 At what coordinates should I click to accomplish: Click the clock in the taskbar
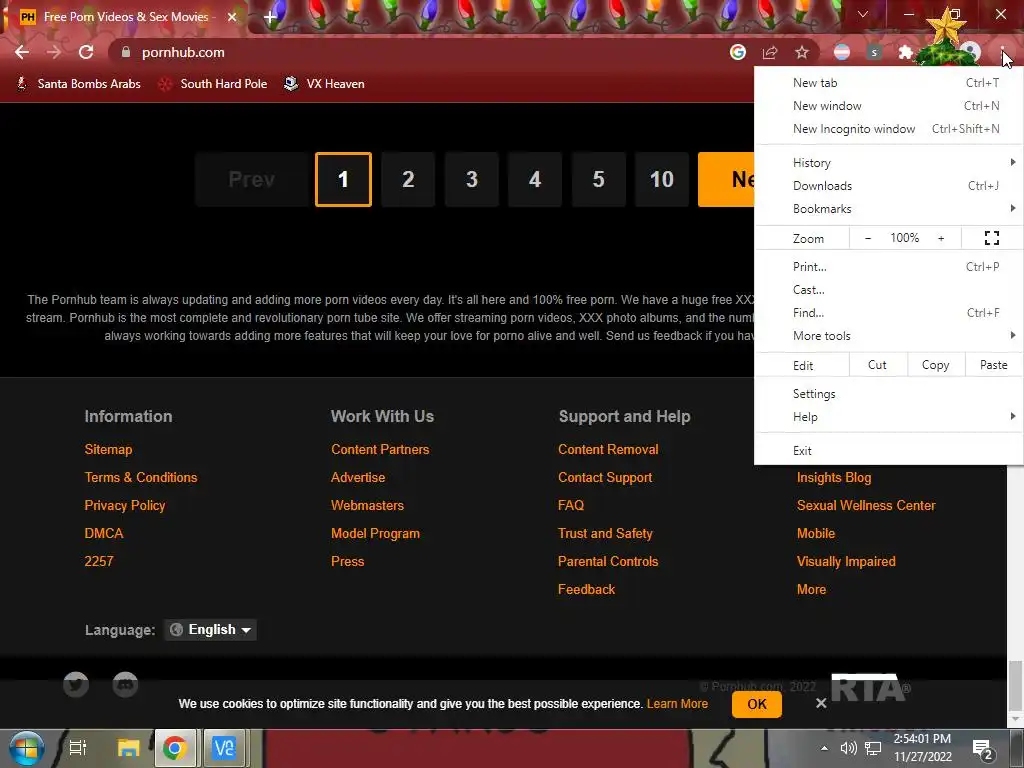tap(922, 748)
